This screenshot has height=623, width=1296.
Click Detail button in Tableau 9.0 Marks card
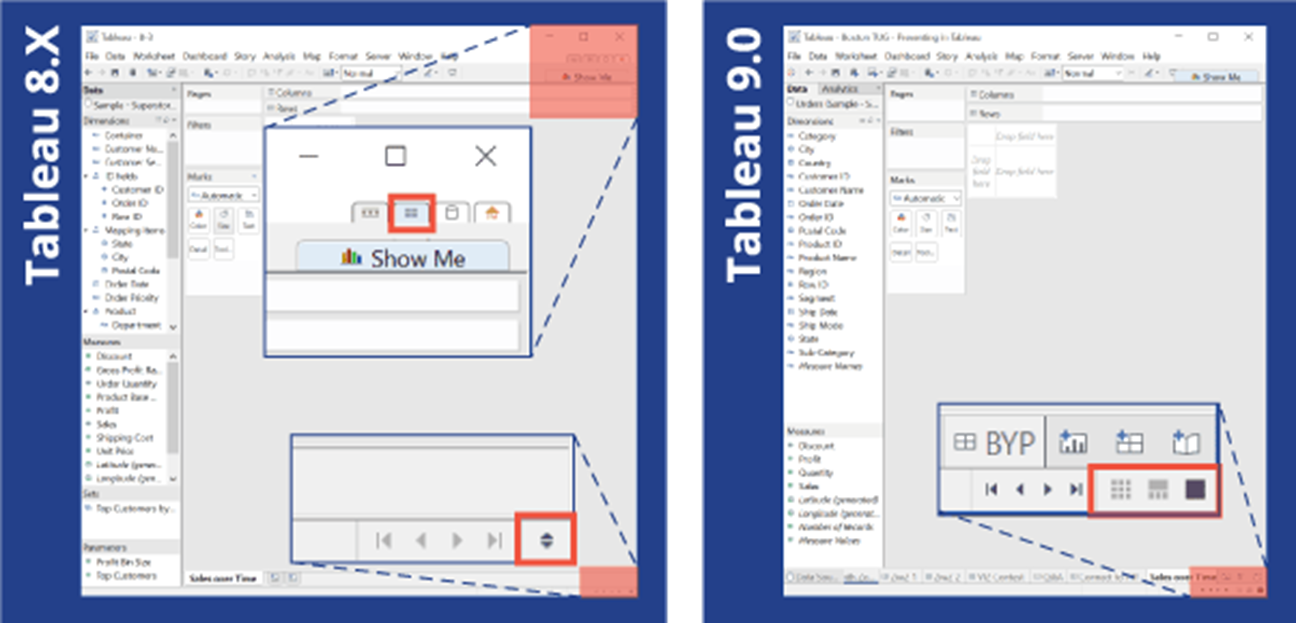pos(900,253)
